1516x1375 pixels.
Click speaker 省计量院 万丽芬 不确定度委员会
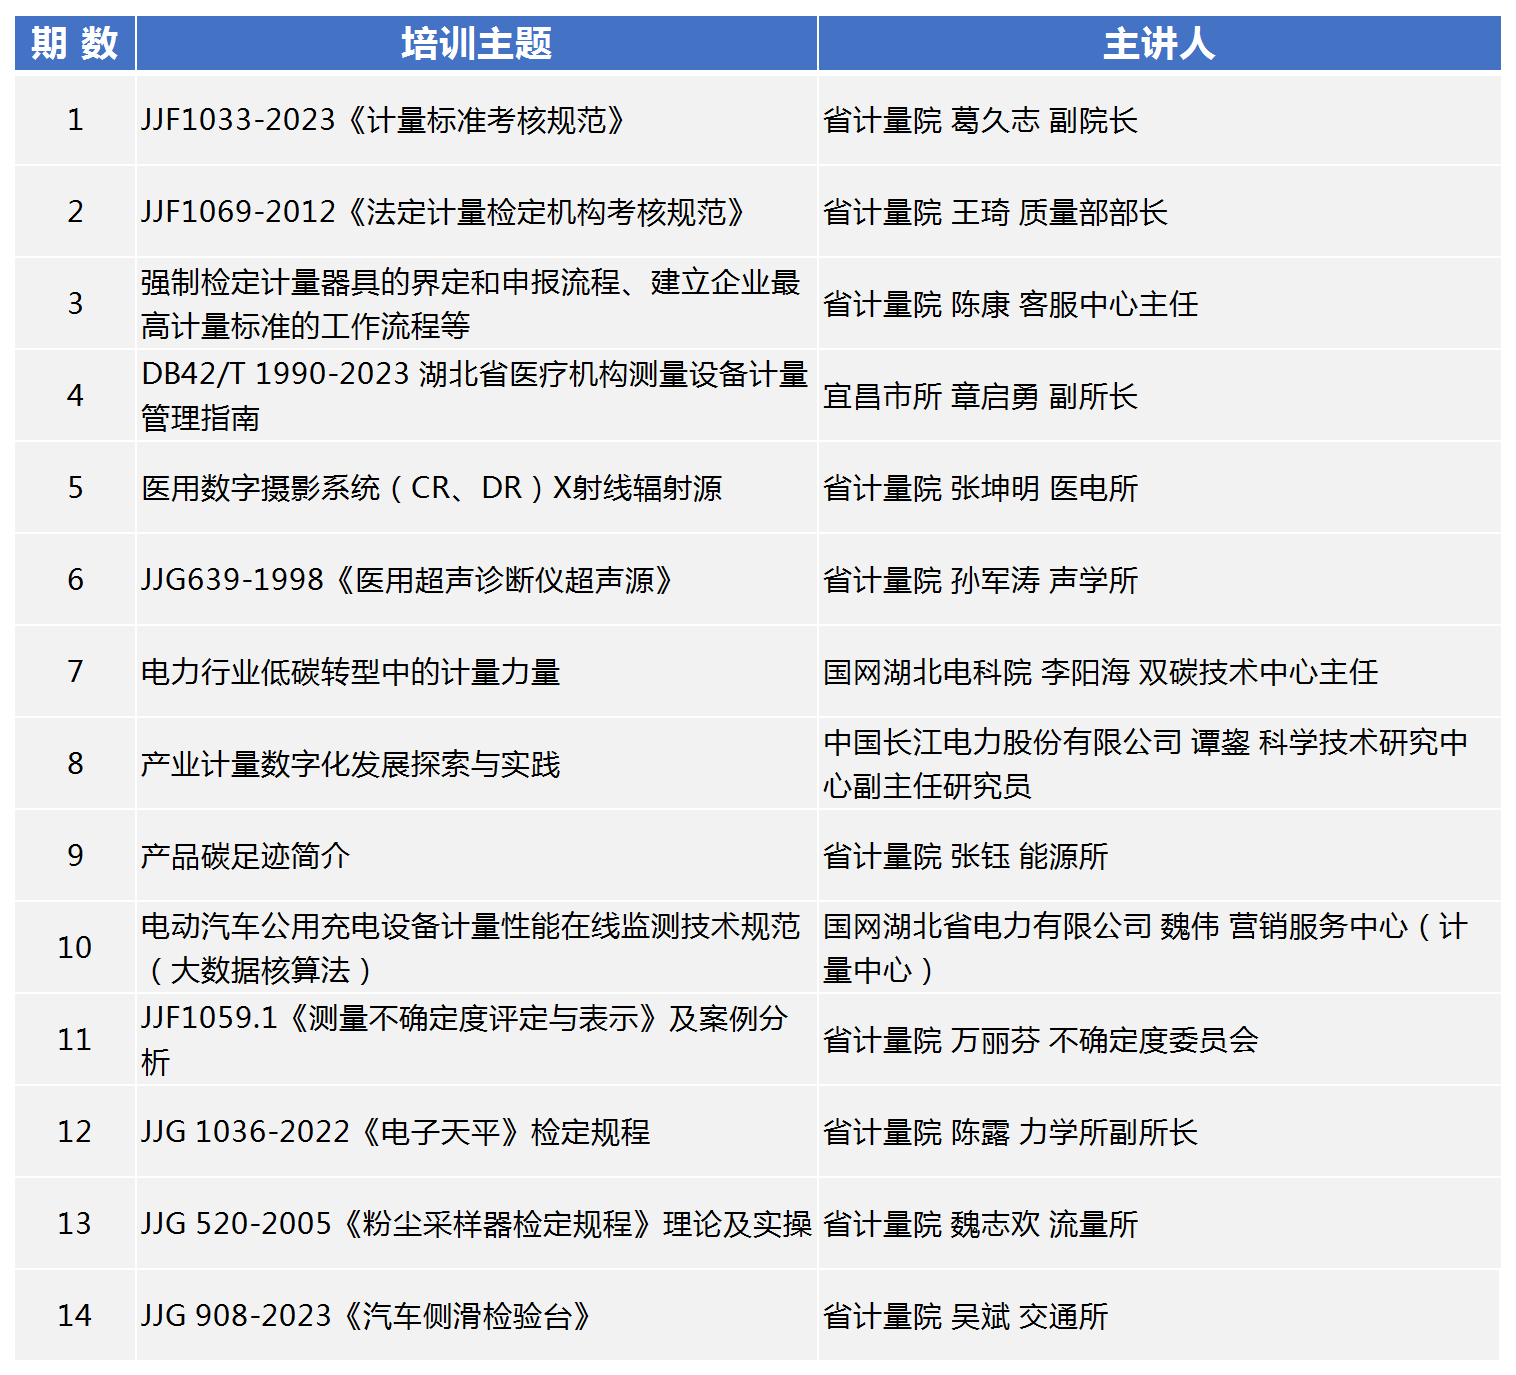[x=1040, y=1040]
